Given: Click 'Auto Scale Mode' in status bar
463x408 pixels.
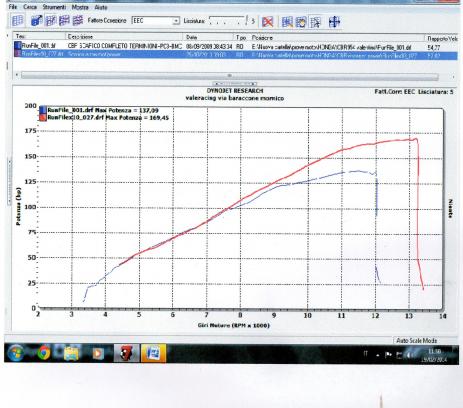Looking at the screenshot, I should [416, 340].
